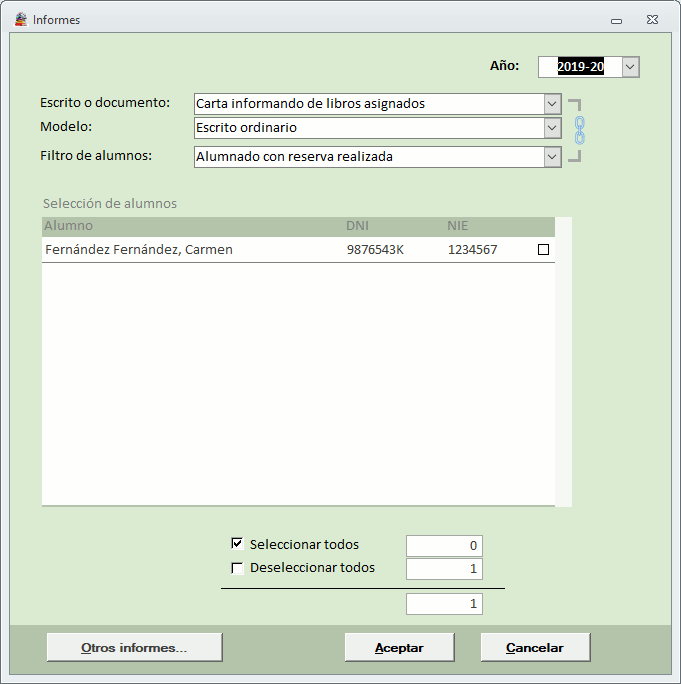
Task: Expand the Escrito o documento dropdown
Action: (x=552, y=103)
